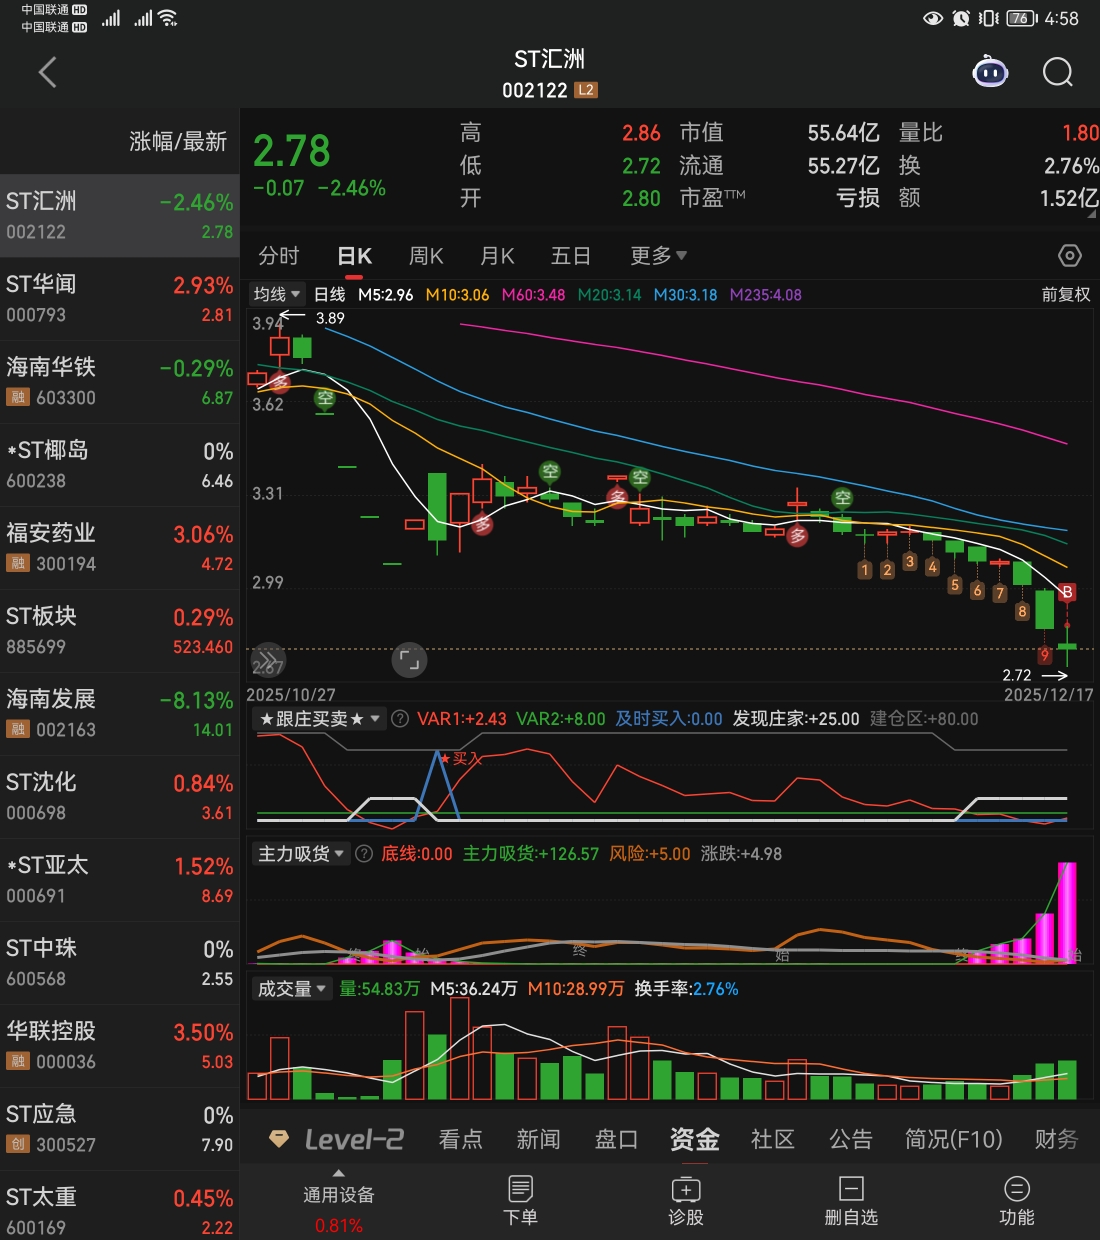
Task: Open help icon beside 主力吸货 indicator
Action: click(364, 854)
